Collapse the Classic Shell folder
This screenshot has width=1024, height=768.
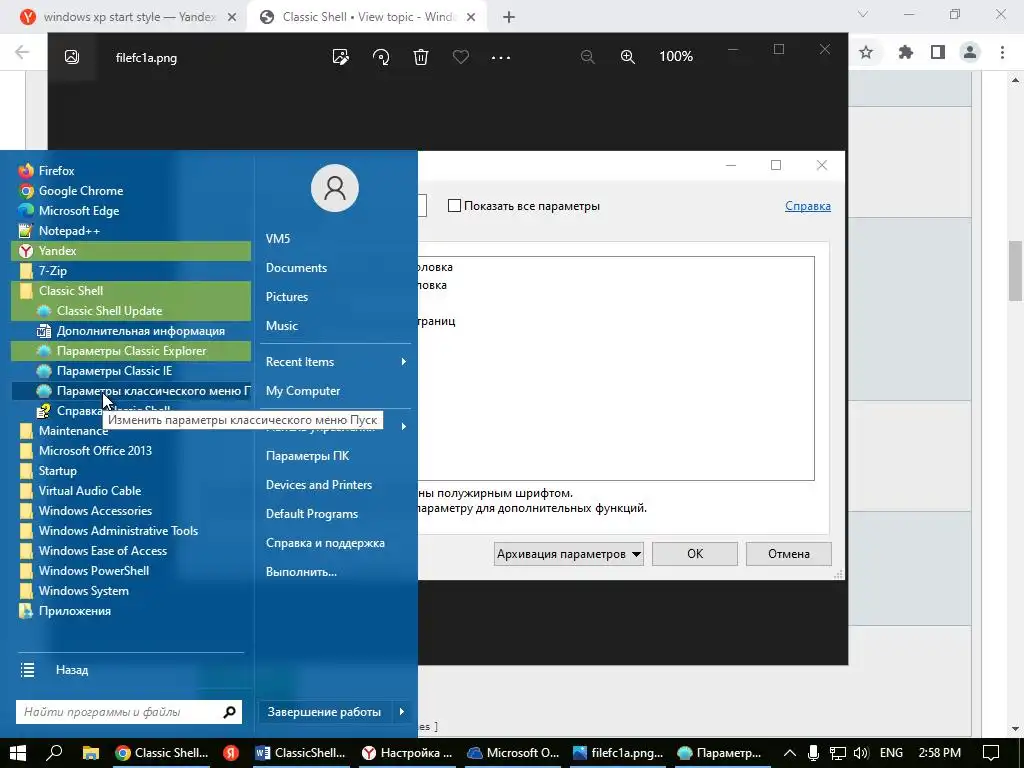[x=131, y=291]
